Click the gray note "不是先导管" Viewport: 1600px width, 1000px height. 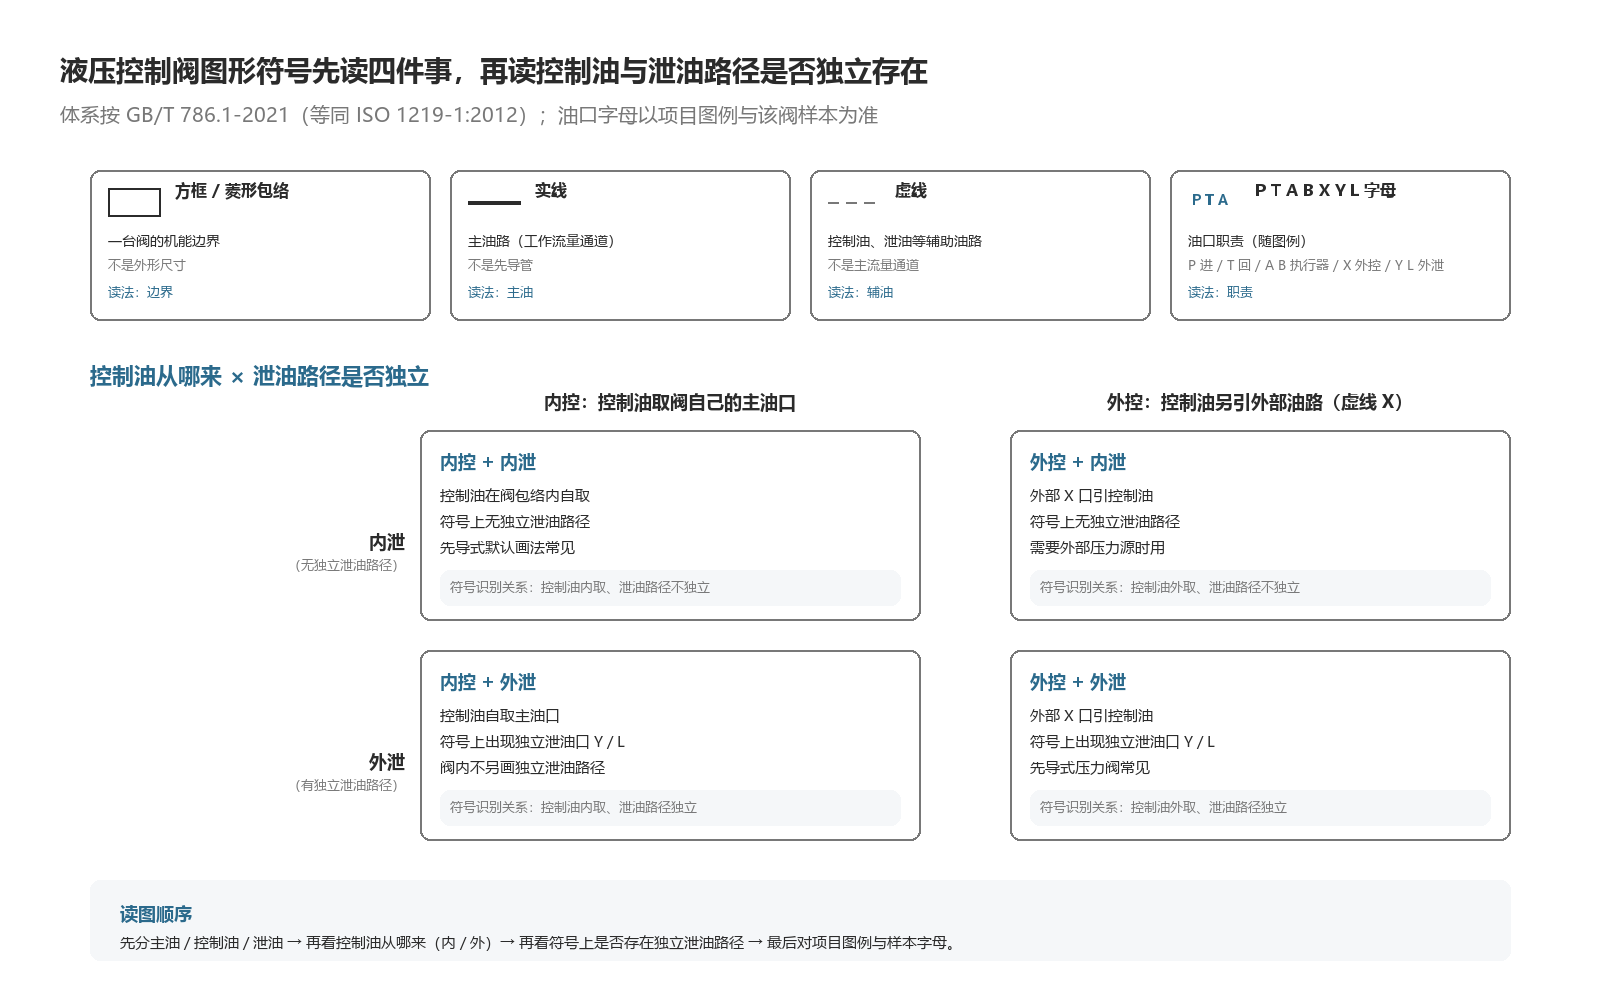[x=501, y=265]
